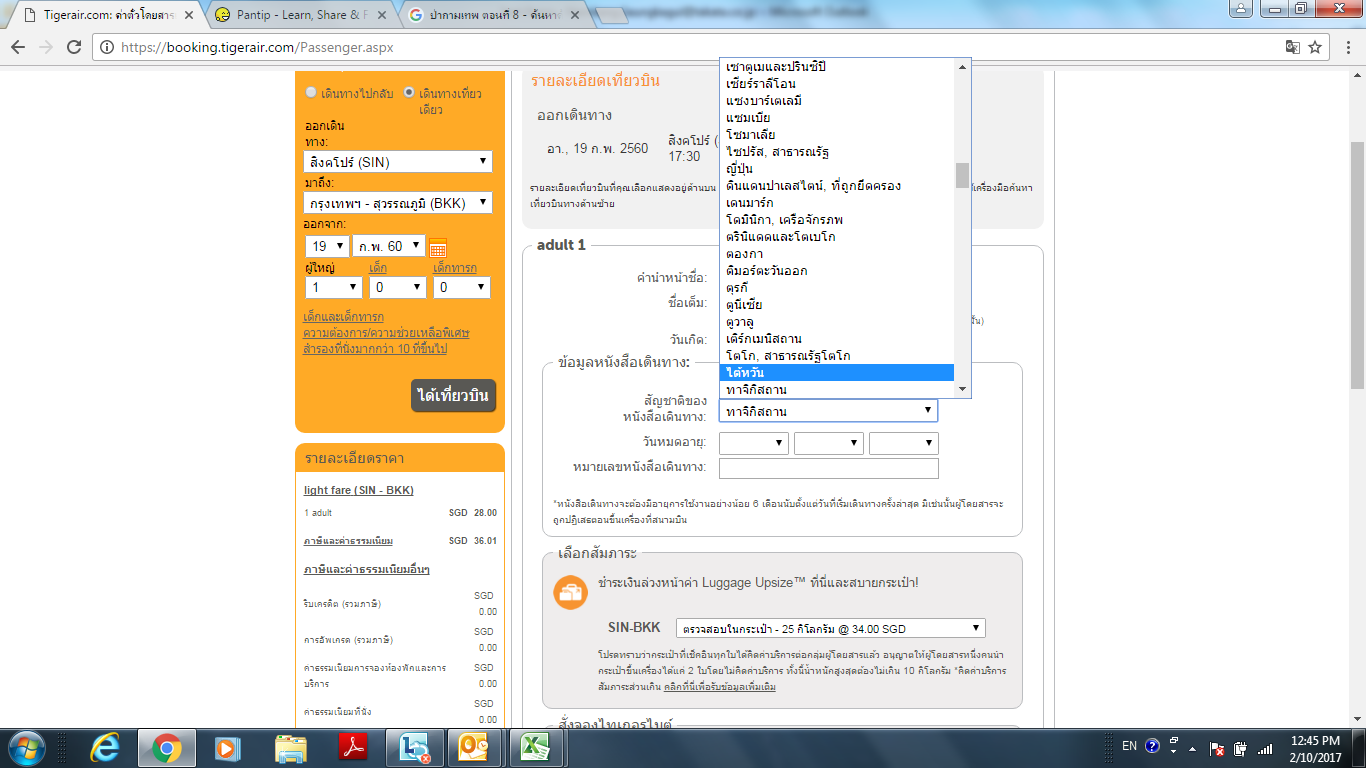Viewport: 1366px width, 768px height.
Task: Click the browser back arrow
Action: 18,46
